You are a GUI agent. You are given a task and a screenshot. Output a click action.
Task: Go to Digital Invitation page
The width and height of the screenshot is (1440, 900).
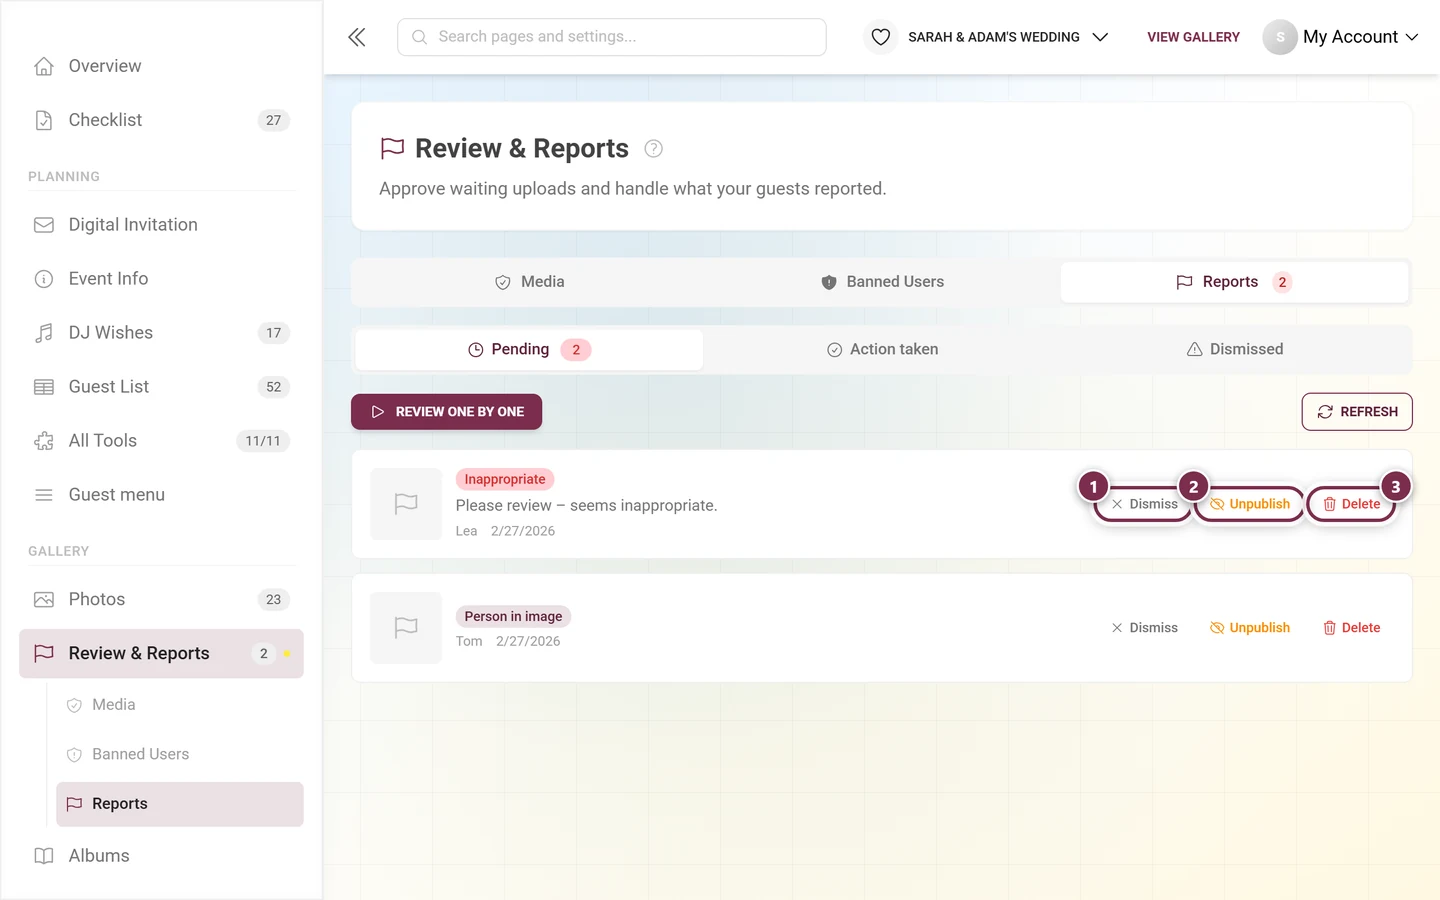[x=161, y=225]
